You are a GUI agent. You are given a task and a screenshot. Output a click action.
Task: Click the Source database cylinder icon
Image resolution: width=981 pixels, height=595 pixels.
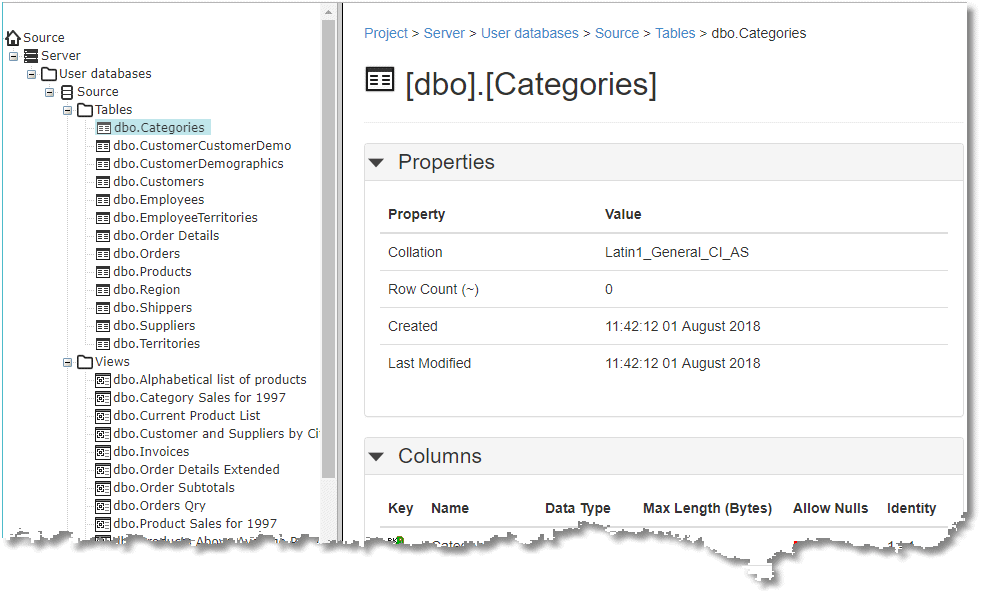[67, 92]
